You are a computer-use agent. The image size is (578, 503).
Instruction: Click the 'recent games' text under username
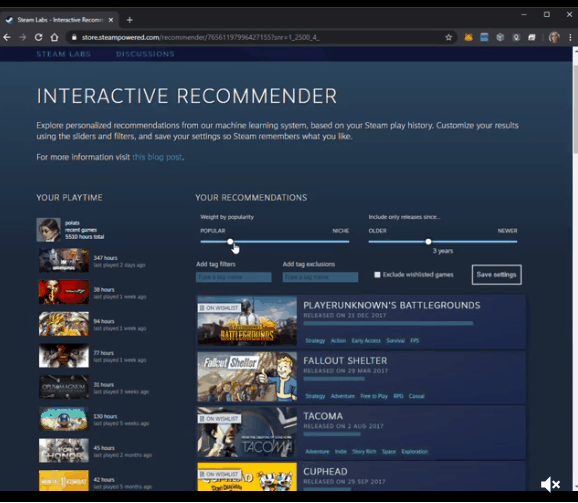point(81,230)
